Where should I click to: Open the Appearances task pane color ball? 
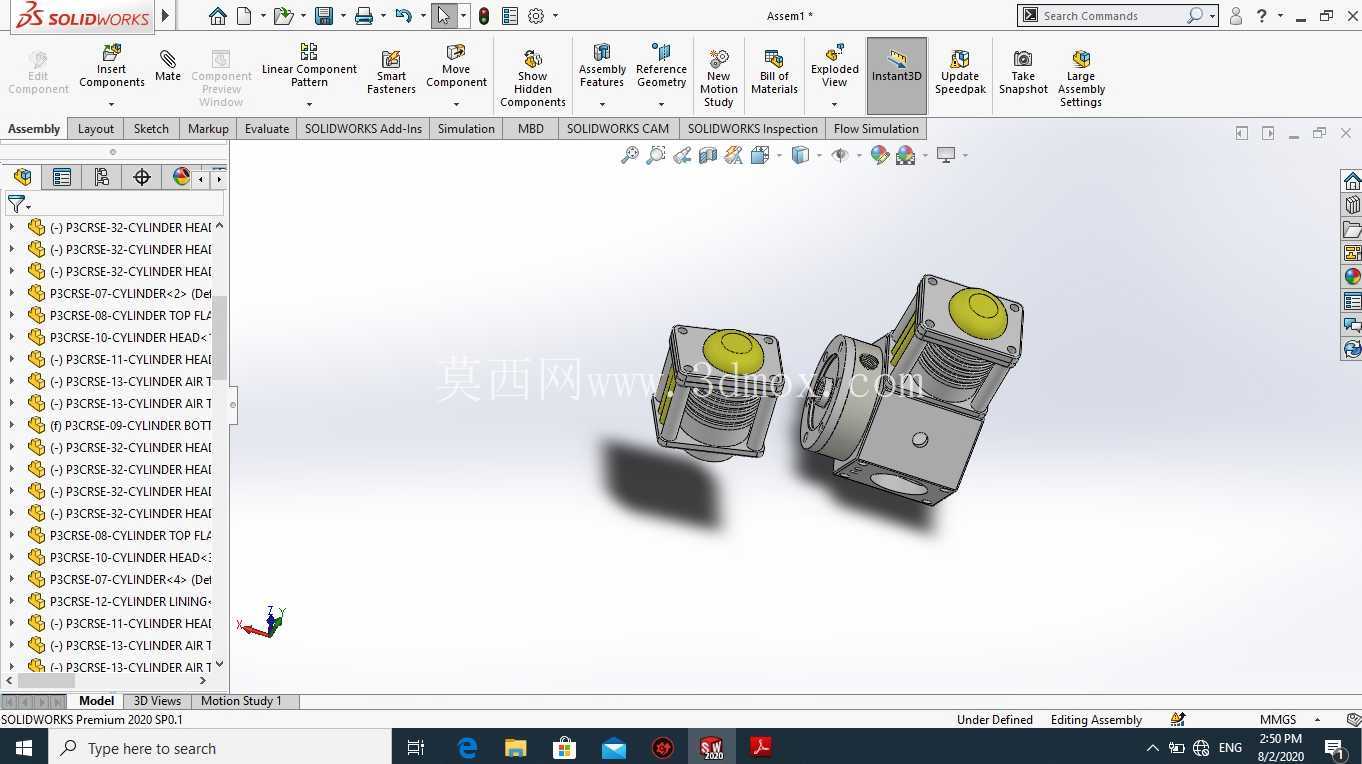[x=1352, y=277]
